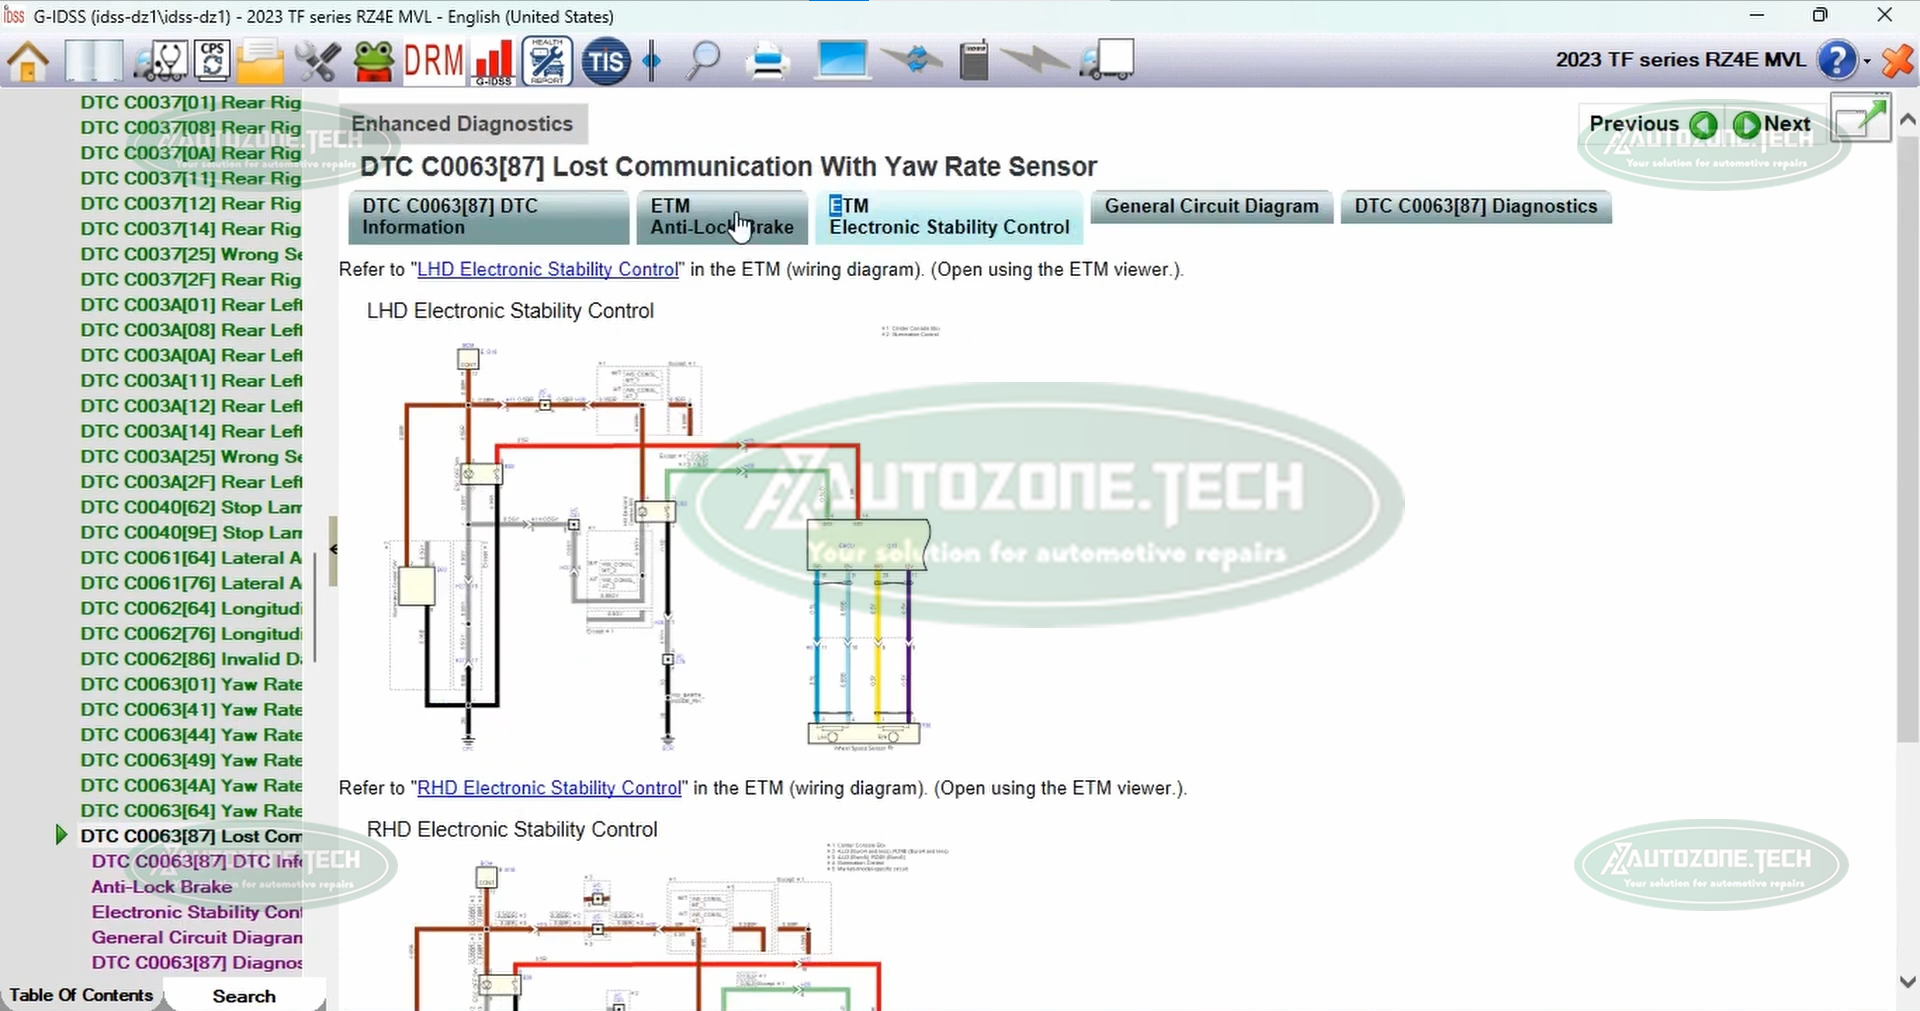Image resolution: width=1920 pixels, height=1011 pixels.
Task: Click the Home icon in toolbar
Action: (28, 61)
